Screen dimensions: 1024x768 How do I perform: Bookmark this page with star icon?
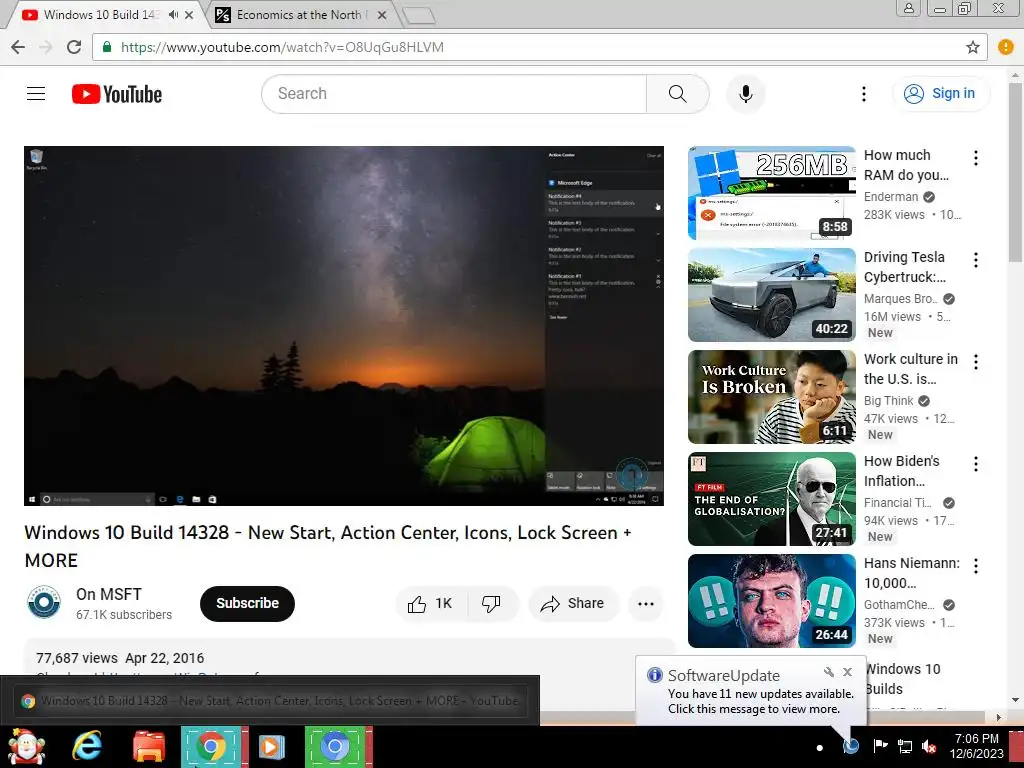pyautogui.click(x=973, y=47)
